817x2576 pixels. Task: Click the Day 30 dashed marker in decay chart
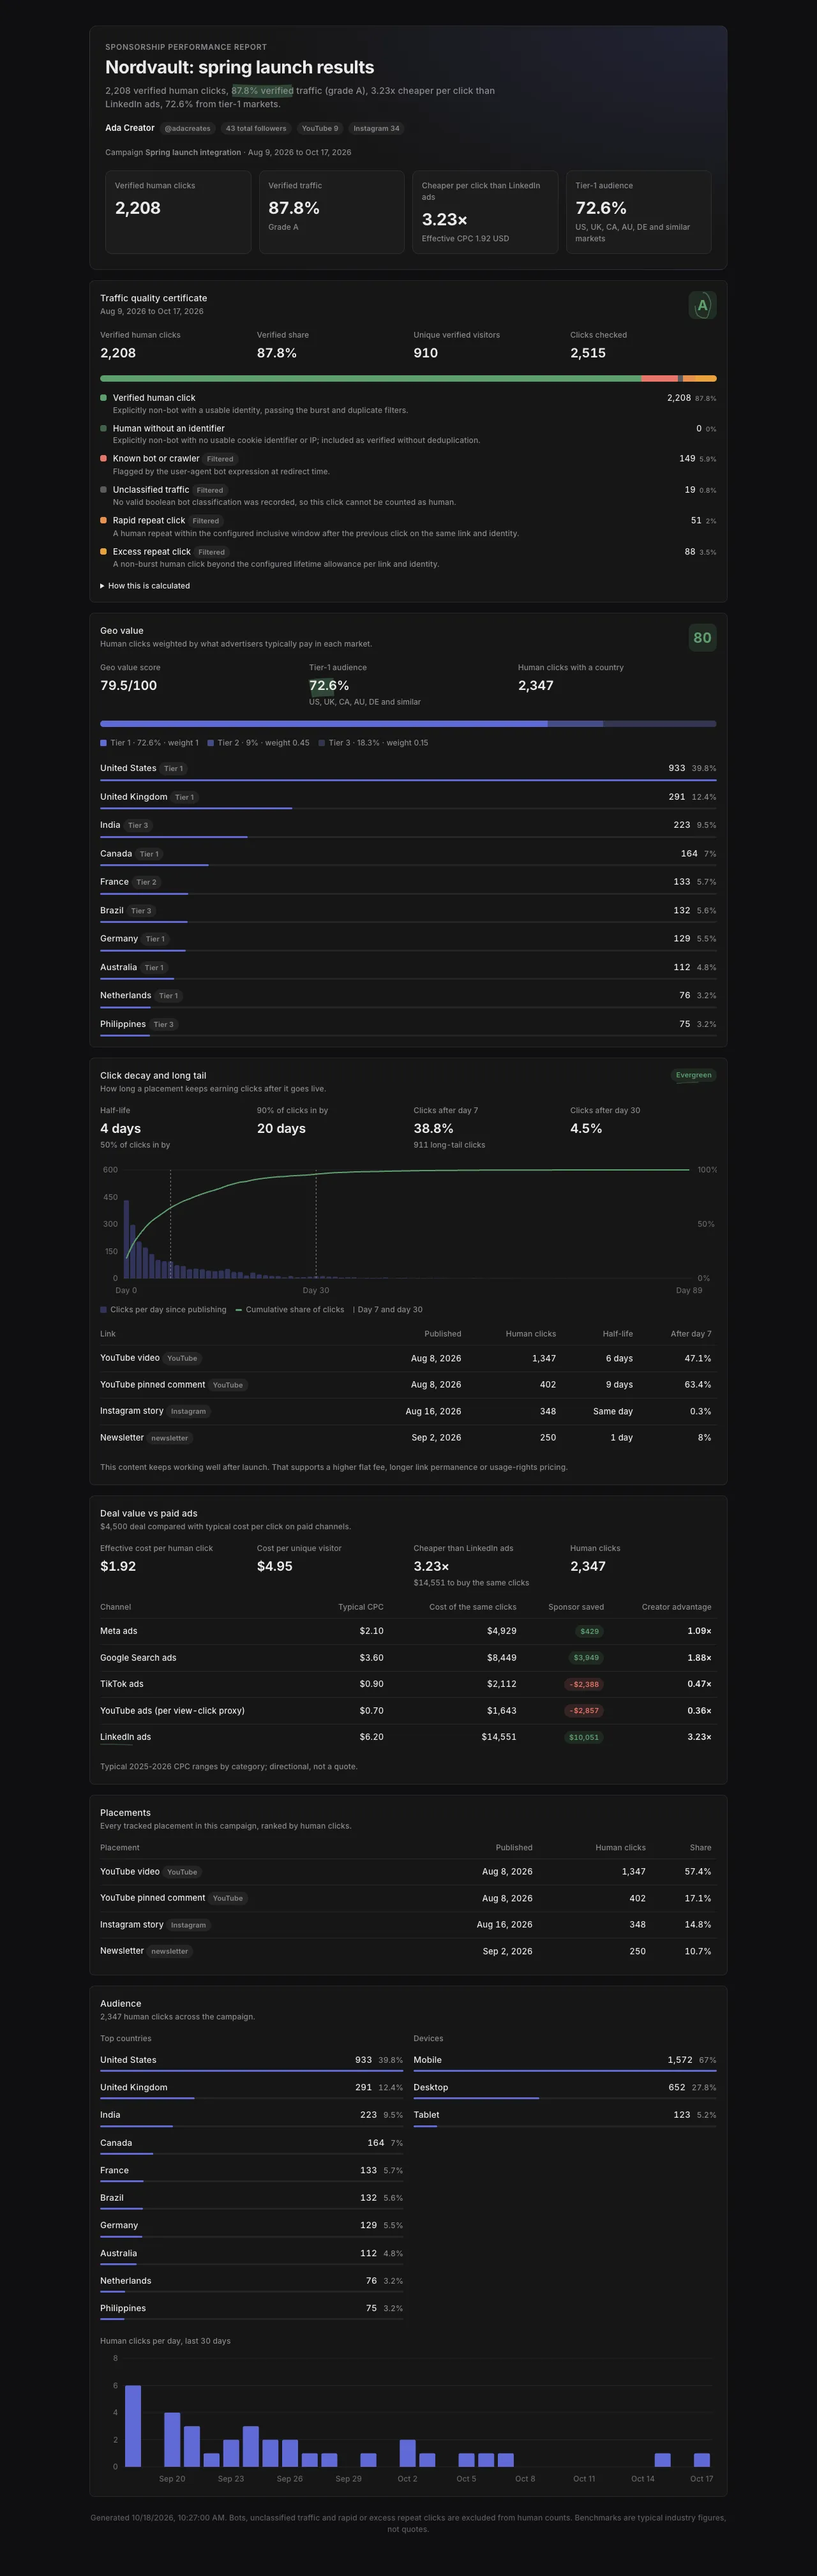316,1224
